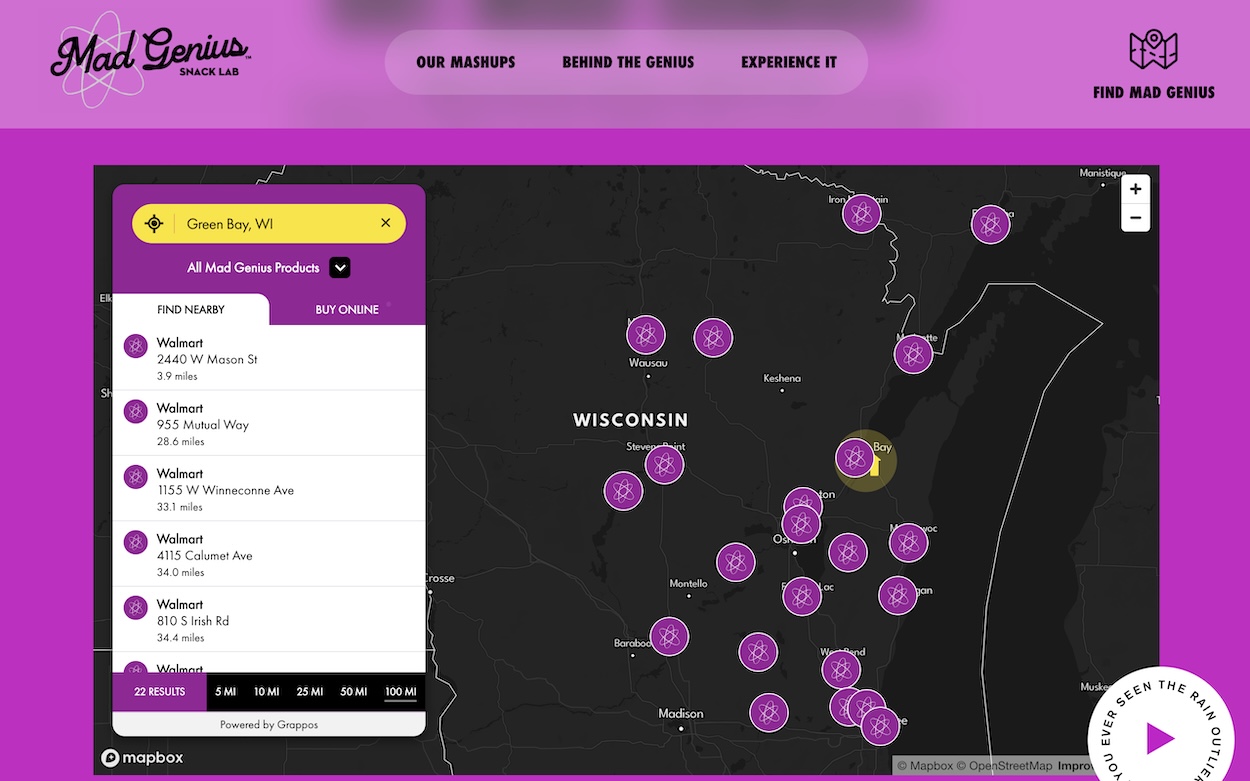Click store marker at Green Bay
This screenshot has height=781, width=1250.
[855, 458]
